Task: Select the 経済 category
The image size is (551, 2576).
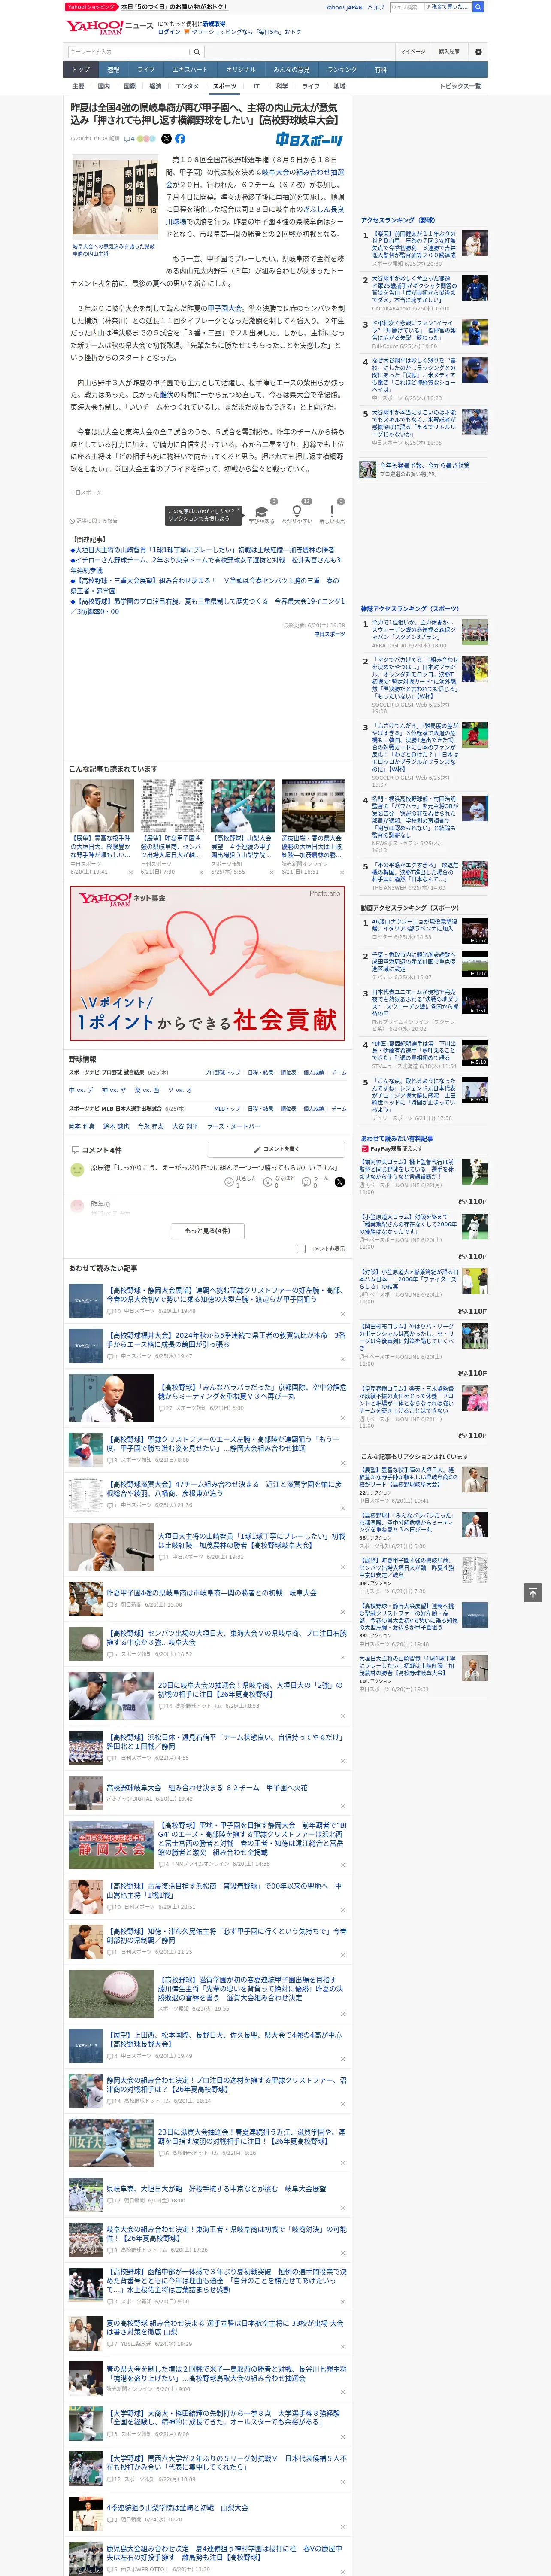Action: 155,86
